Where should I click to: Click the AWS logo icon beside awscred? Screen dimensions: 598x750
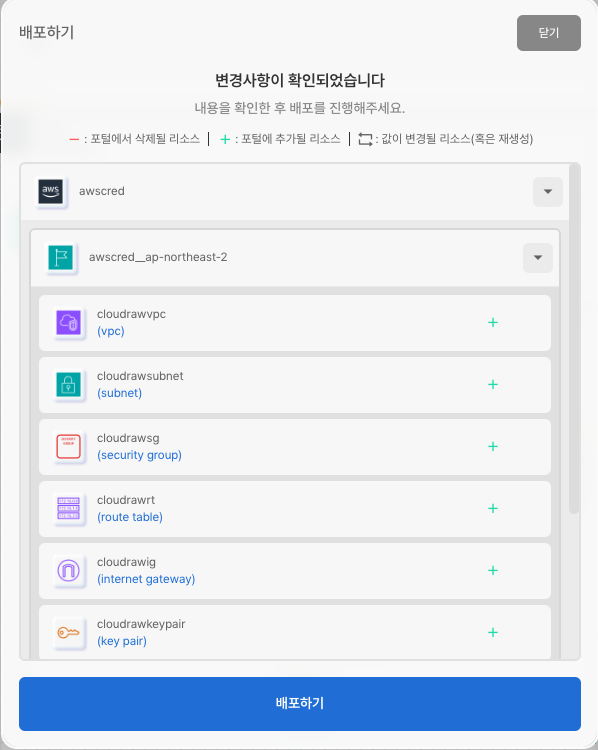pos(51,192)
